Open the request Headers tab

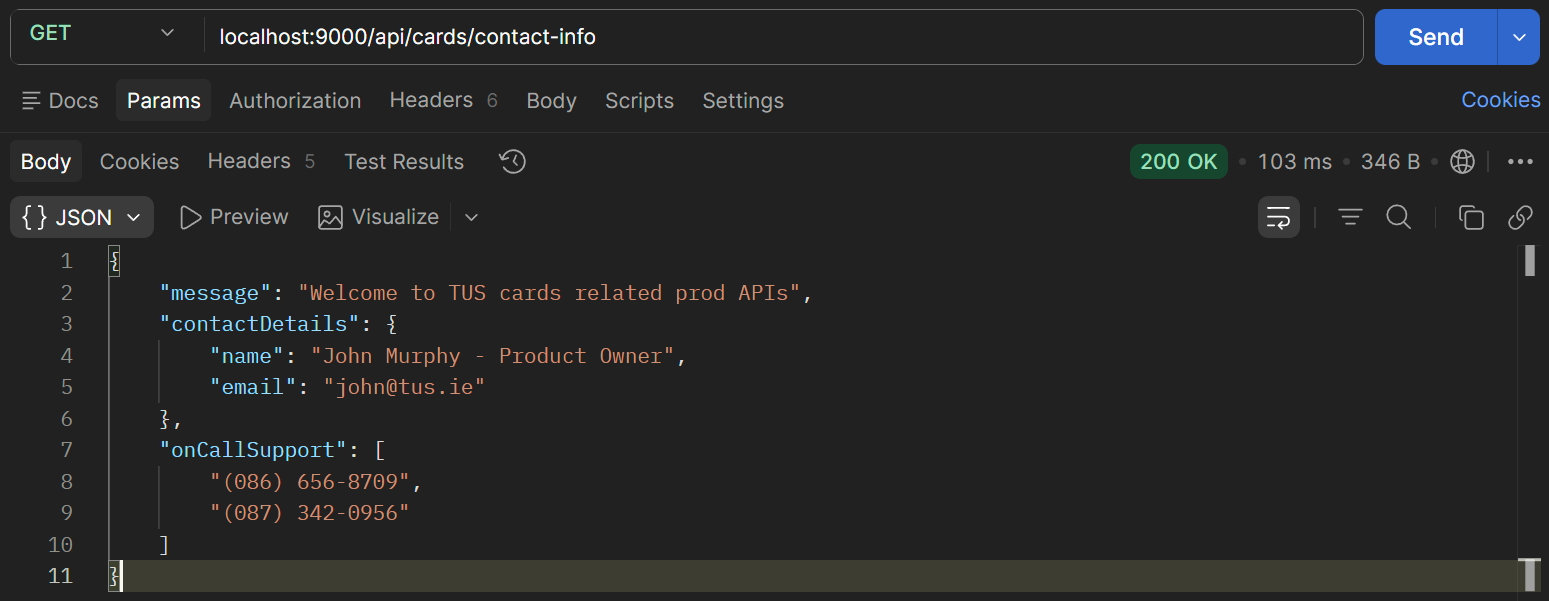(443, 100)
